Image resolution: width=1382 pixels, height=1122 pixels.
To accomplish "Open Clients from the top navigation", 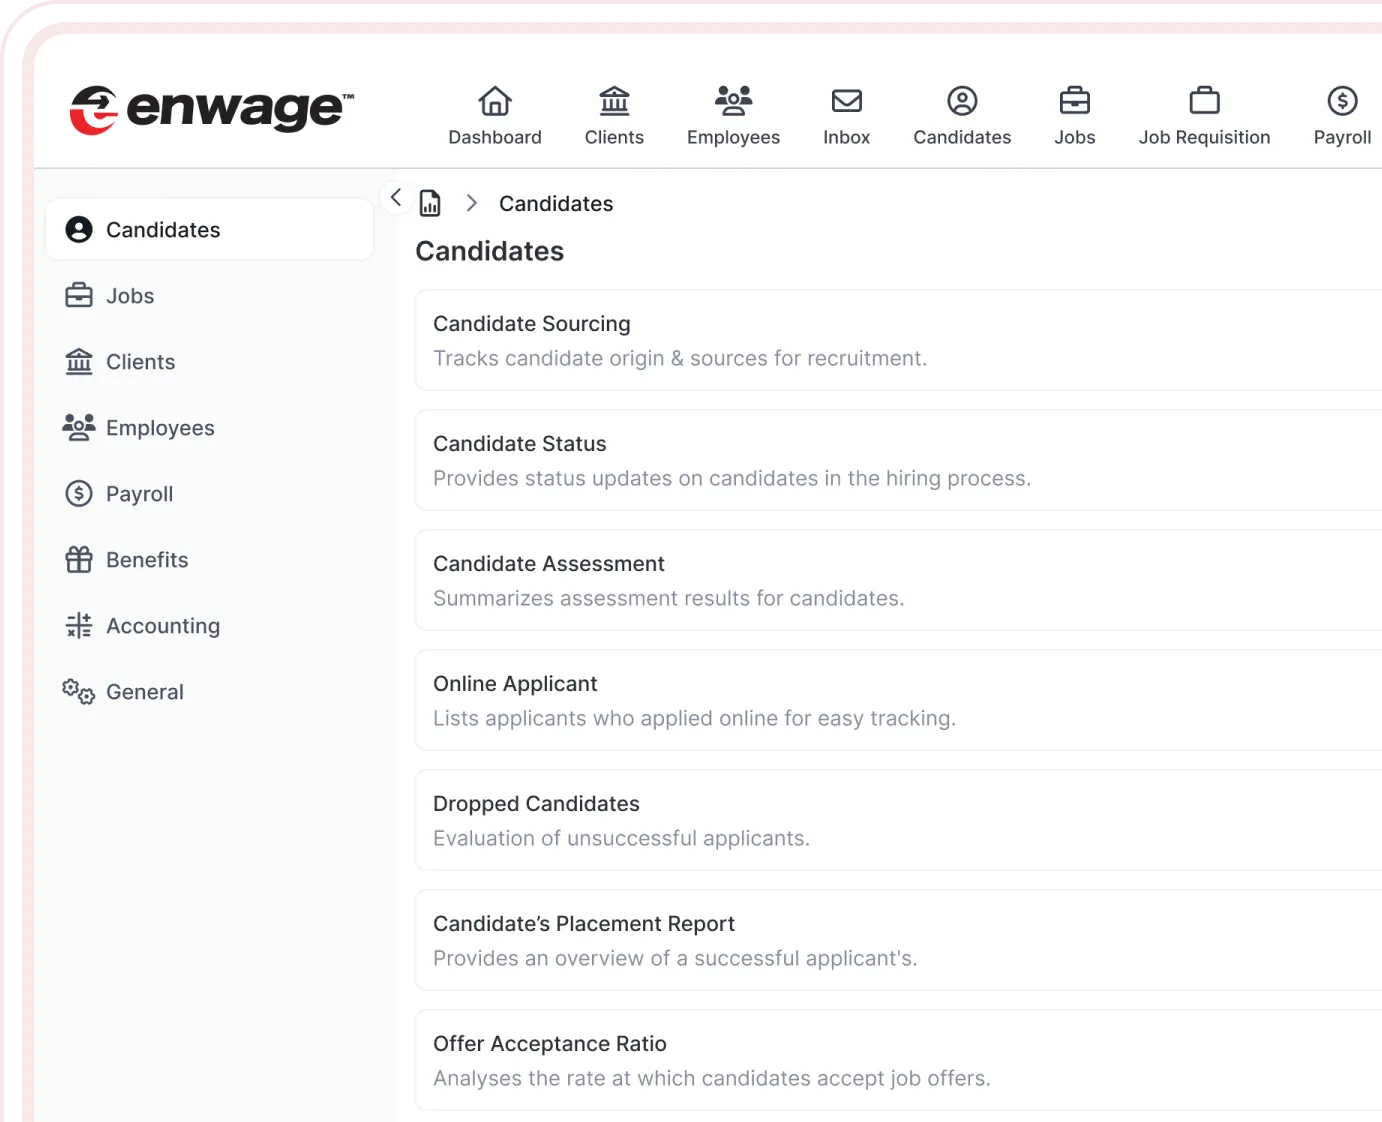I will 614,116.
